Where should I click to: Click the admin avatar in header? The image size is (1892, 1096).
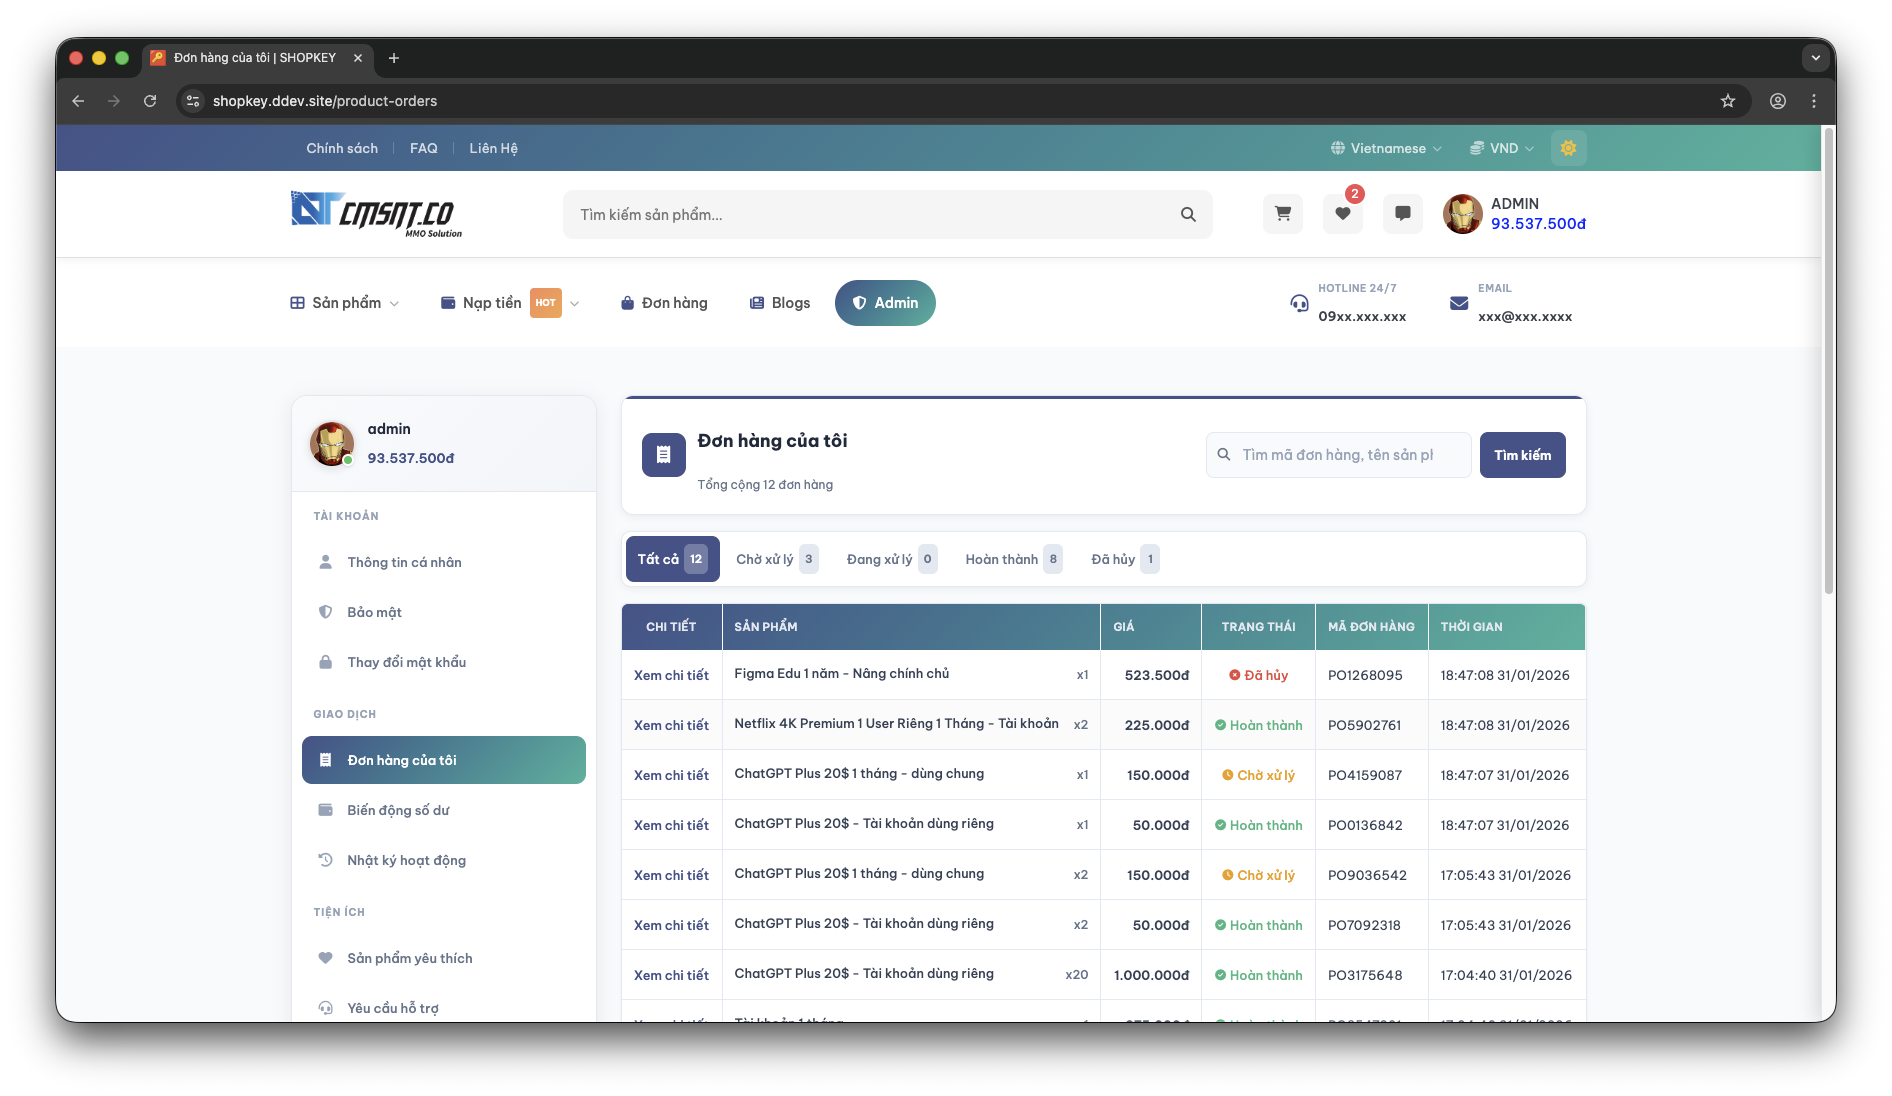coord(1462,214)
